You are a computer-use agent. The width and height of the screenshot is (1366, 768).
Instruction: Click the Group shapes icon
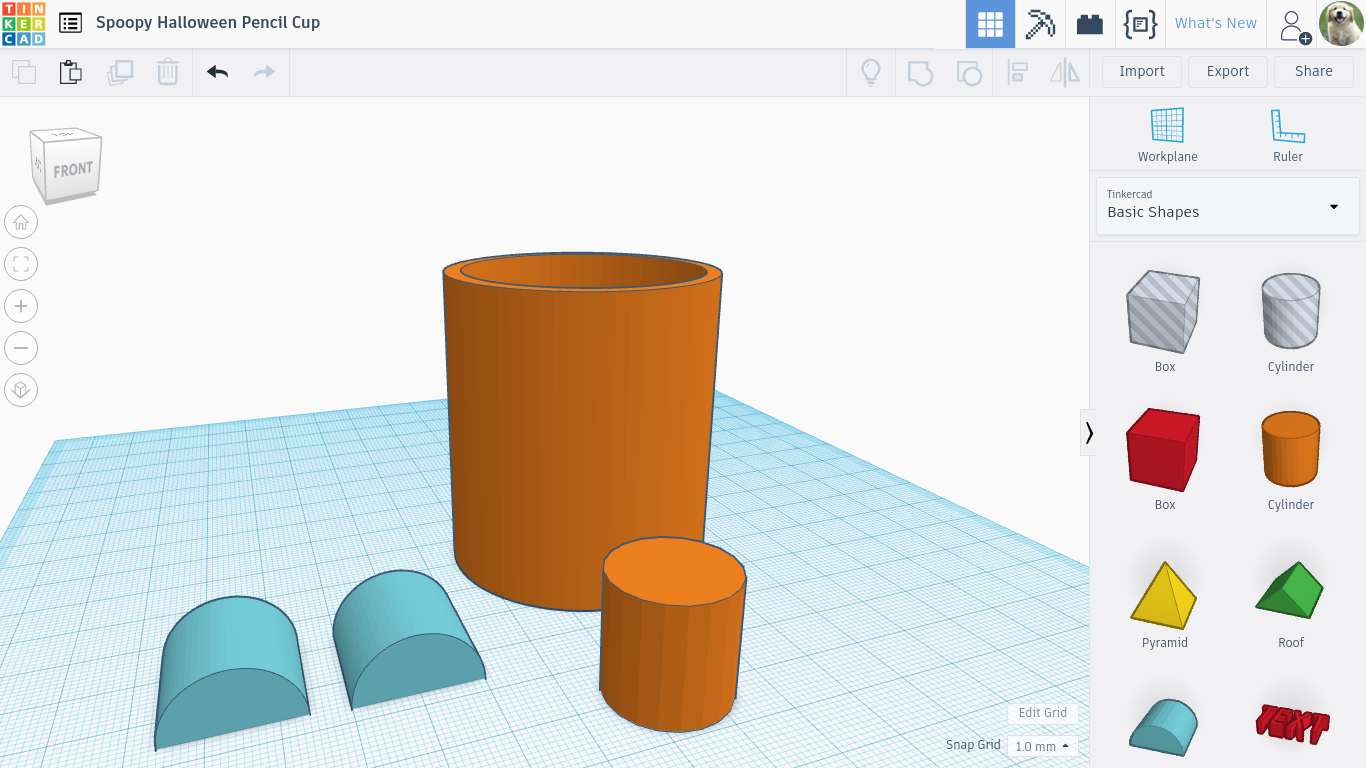click(920, 72)
